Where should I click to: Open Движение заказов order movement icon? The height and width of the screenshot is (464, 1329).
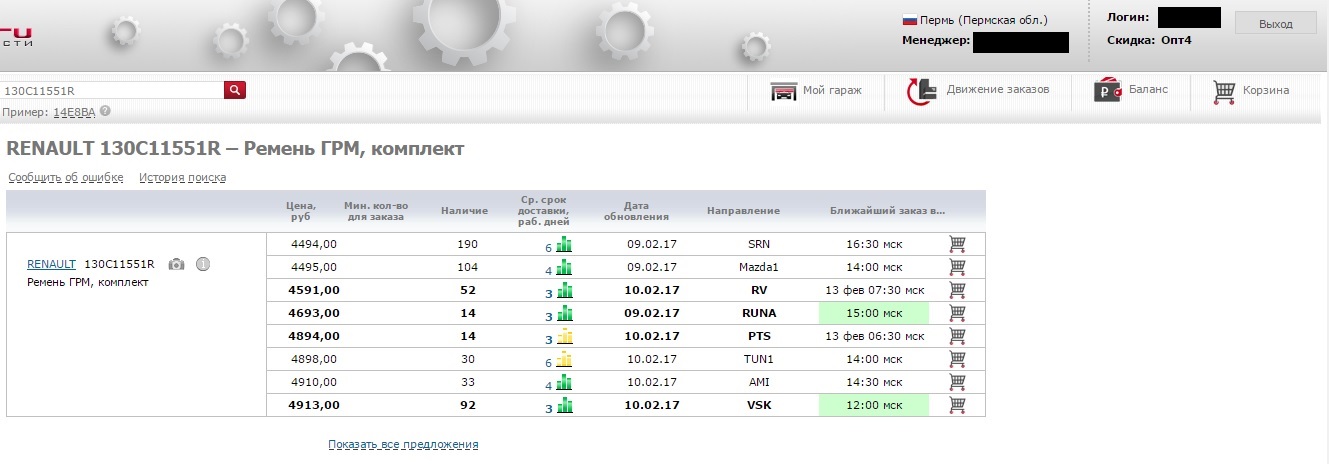(920, 91)
